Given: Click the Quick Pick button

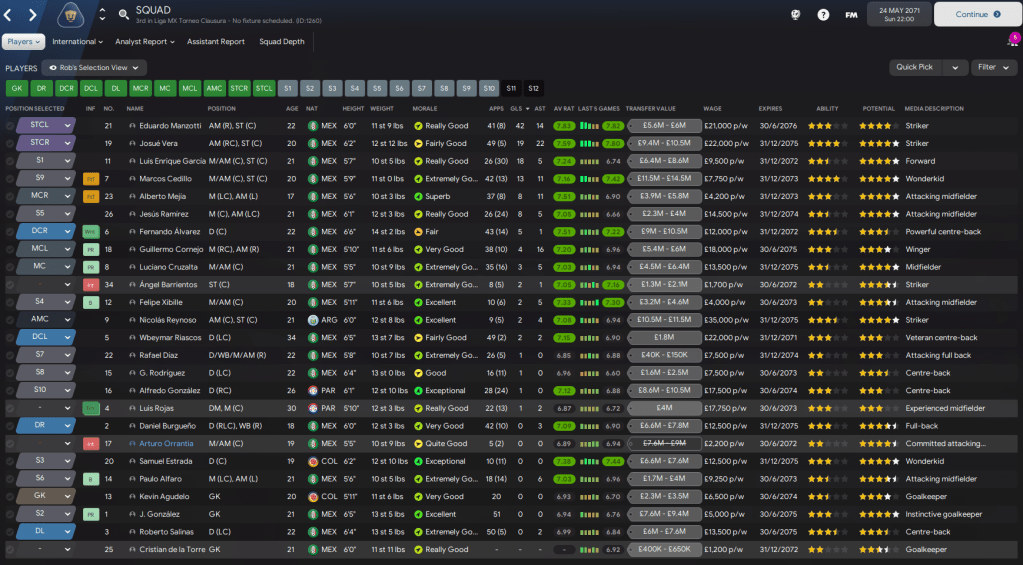Looking at the screenshot, I should click(927, 68).
